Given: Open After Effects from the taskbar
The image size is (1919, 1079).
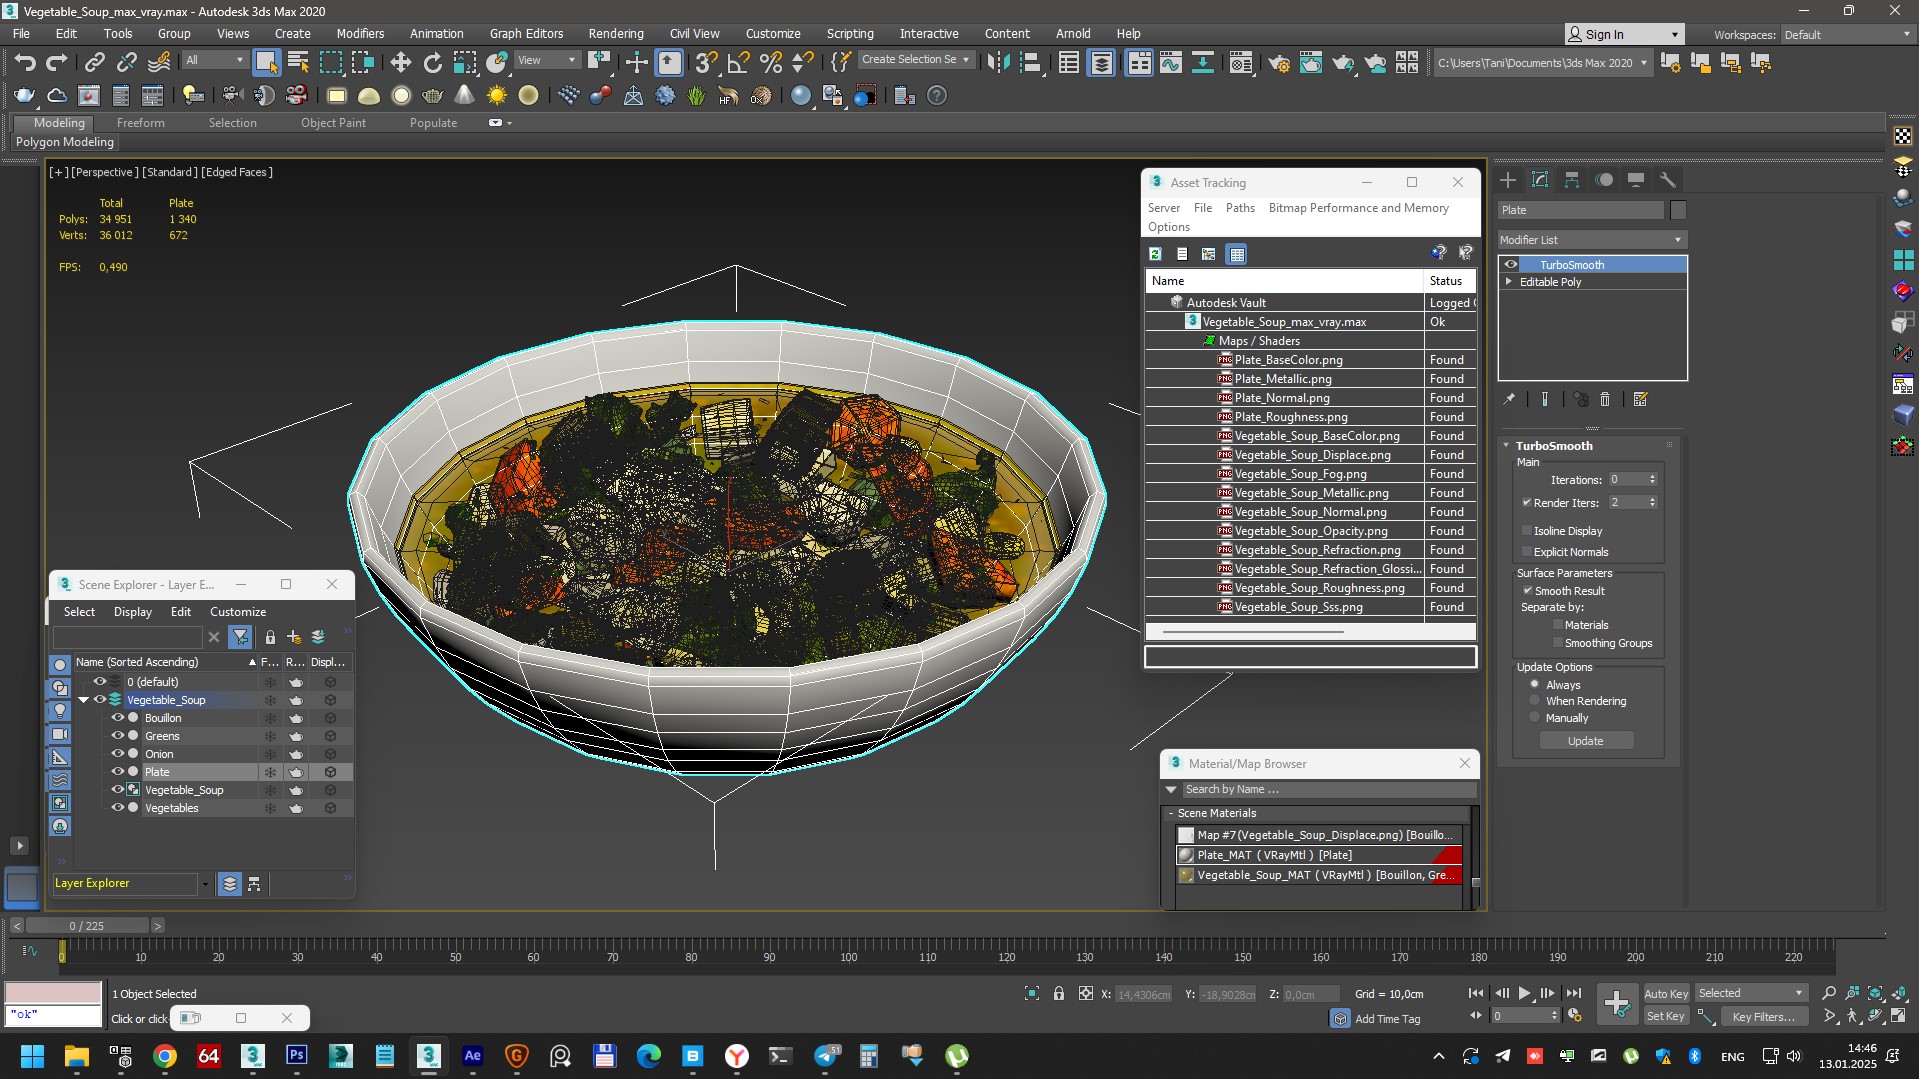Looking at the screenshot, I should (x=473, y=1056).
